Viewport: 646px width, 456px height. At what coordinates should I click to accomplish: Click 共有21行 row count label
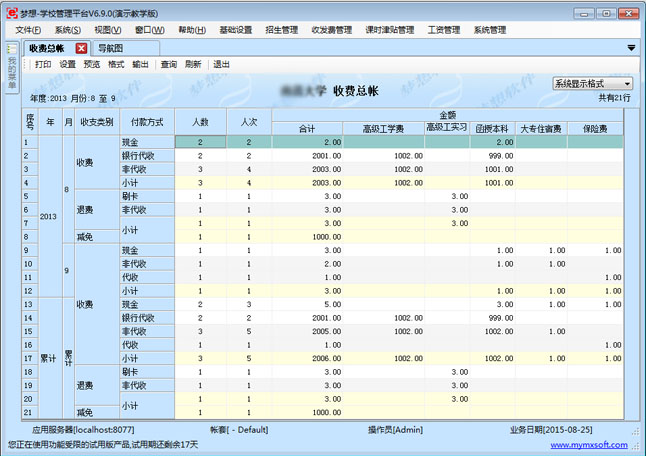pyautogui.click(x=614, y=98)
